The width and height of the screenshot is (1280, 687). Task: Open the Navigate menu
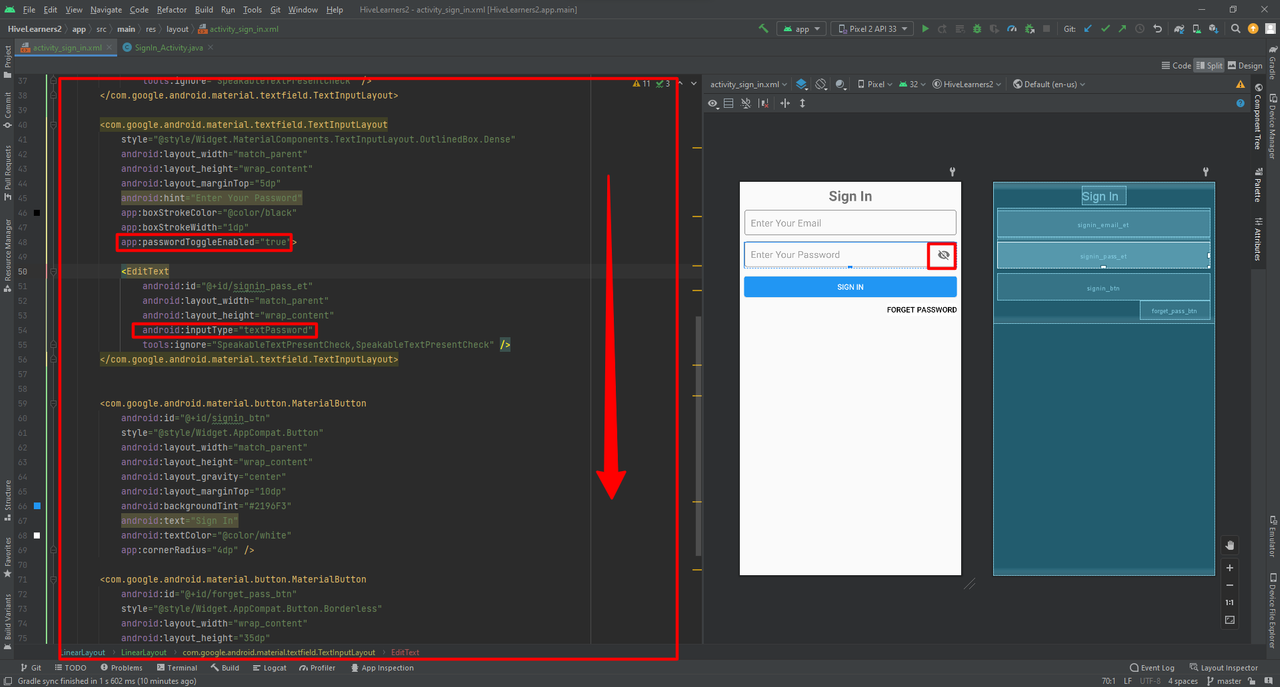click(x=106, y=9)
